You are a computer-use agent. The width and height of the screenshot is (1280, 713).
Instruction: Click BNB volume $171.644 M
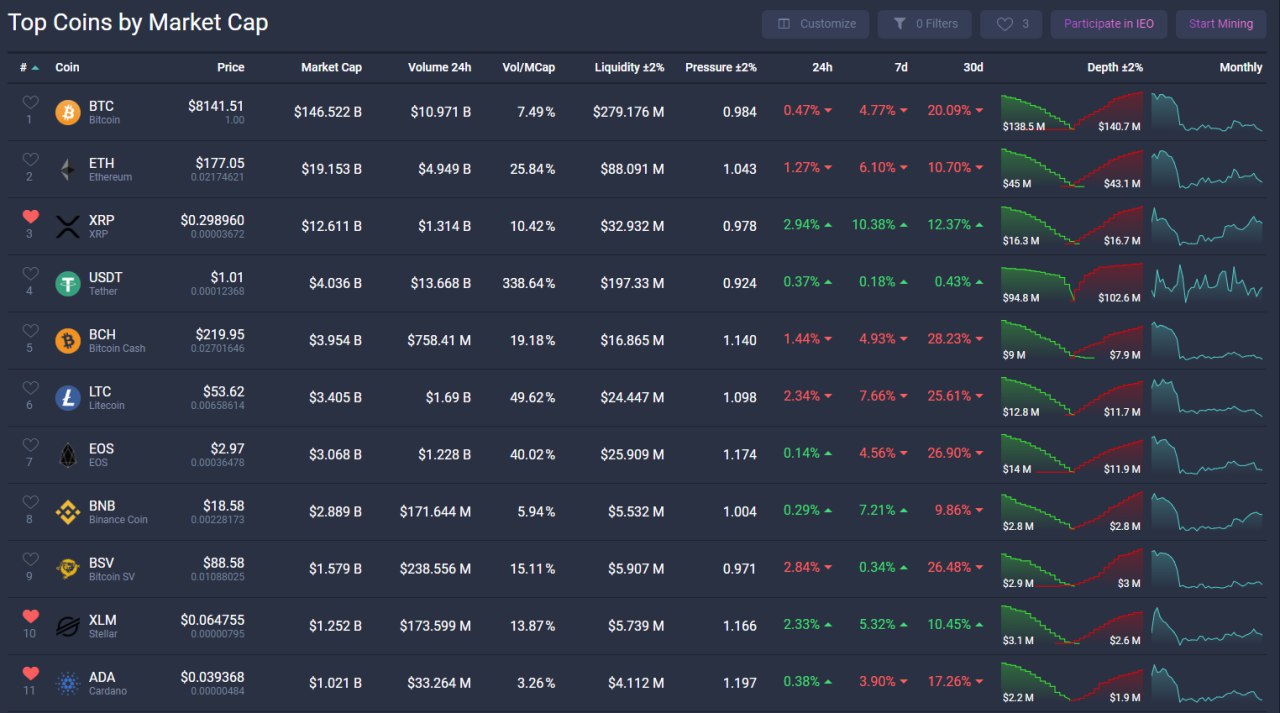tap(435, 512)
